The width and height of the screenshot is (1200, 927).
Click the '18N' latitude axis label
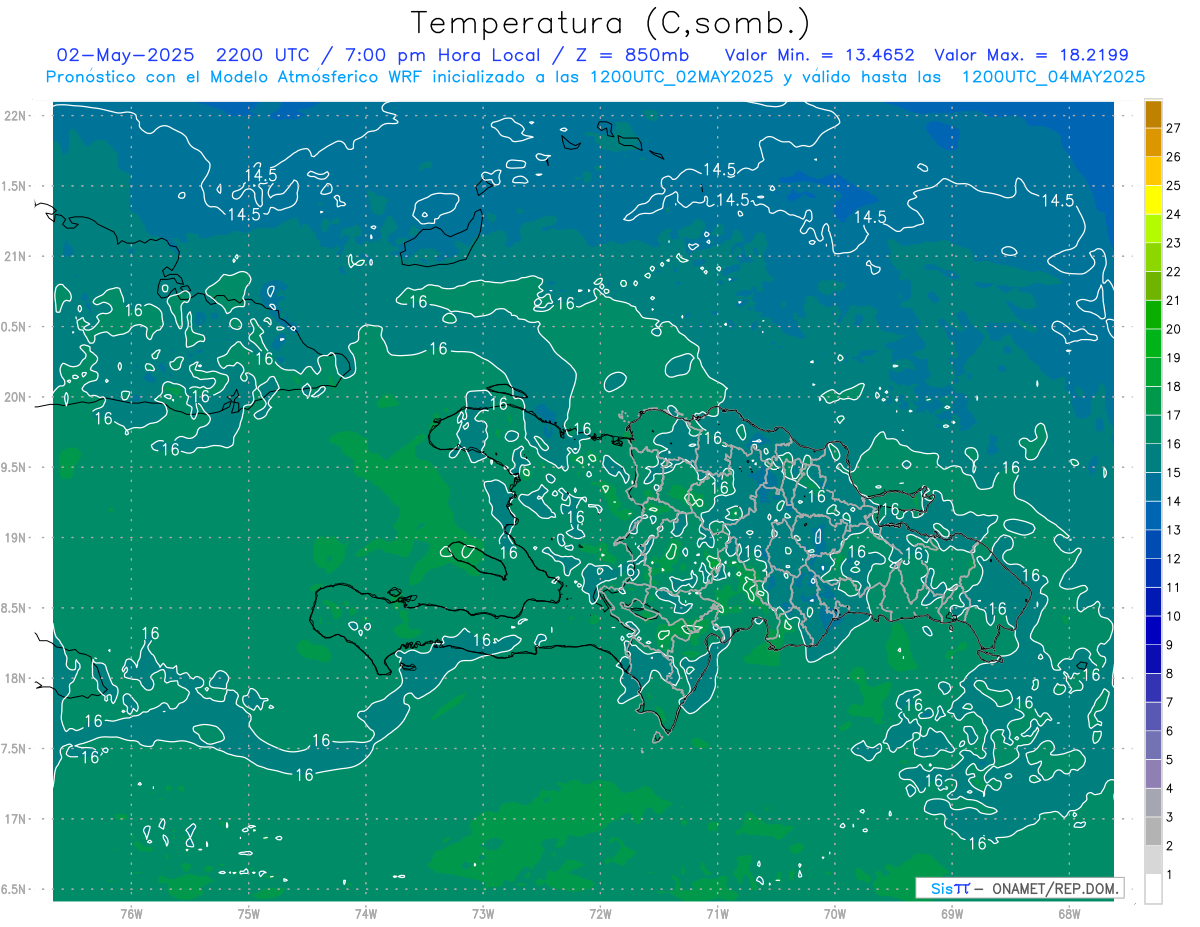pos(17,679)
